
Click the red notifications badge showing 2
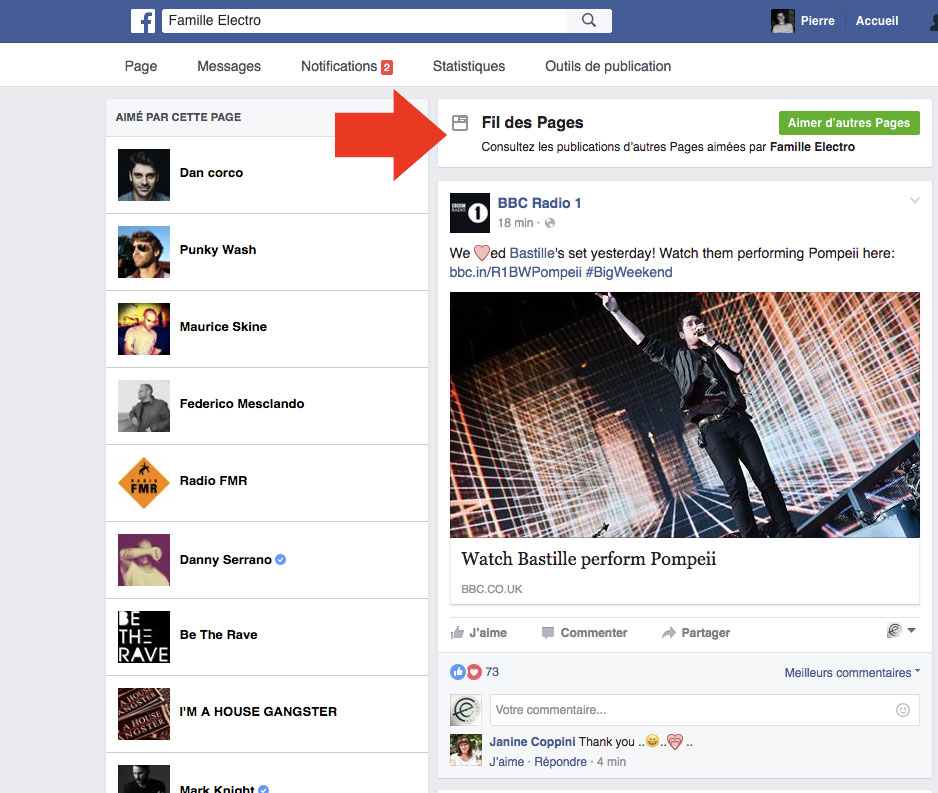pos(387,68)
